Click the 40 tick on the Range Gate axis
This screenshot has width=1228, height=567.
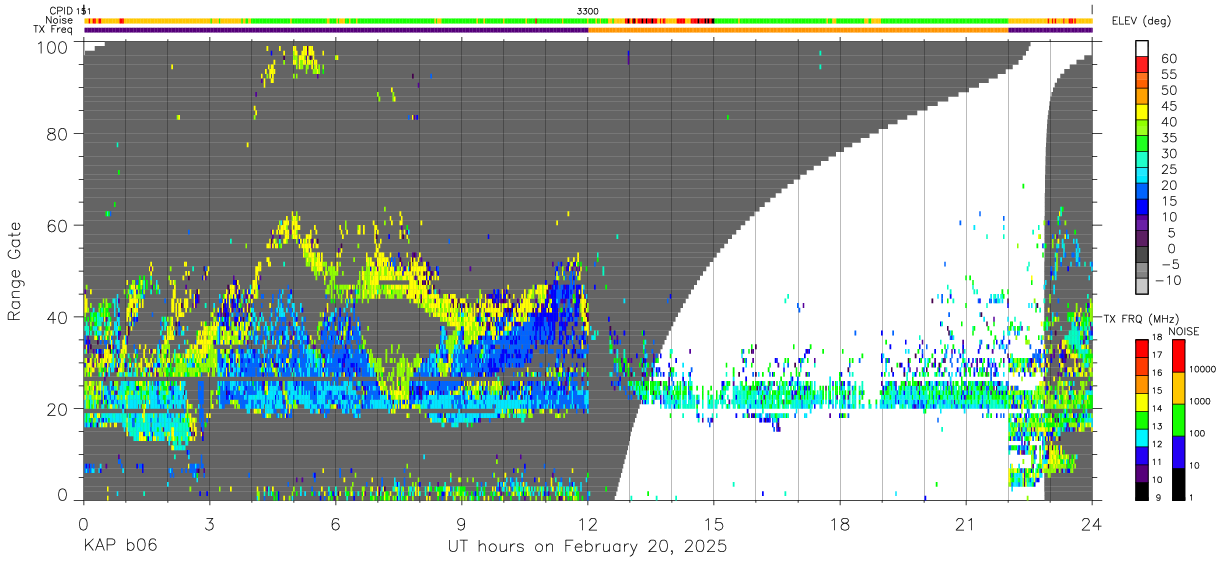[59, 317]
